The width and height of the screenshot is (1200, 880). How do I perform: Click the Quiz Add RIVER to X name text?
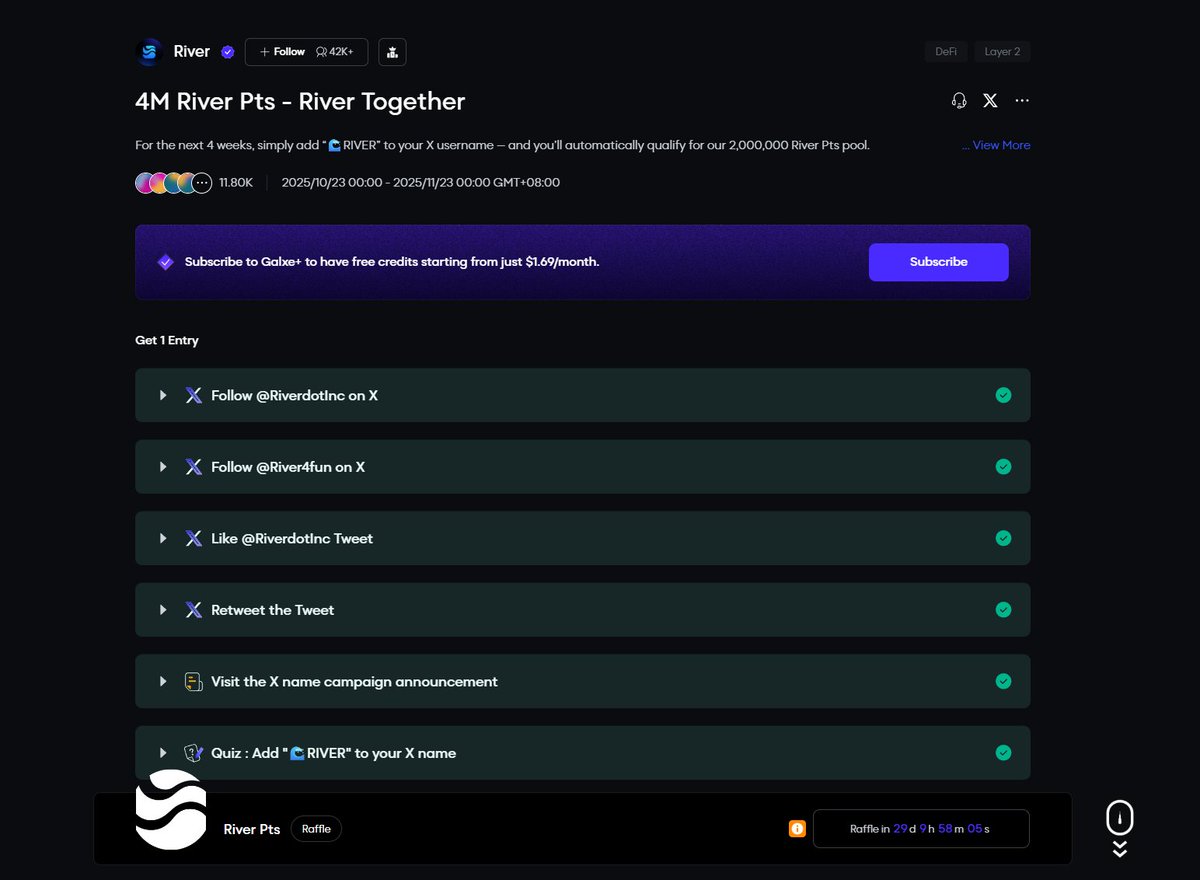pyautogui.click(x=333, y=753)
